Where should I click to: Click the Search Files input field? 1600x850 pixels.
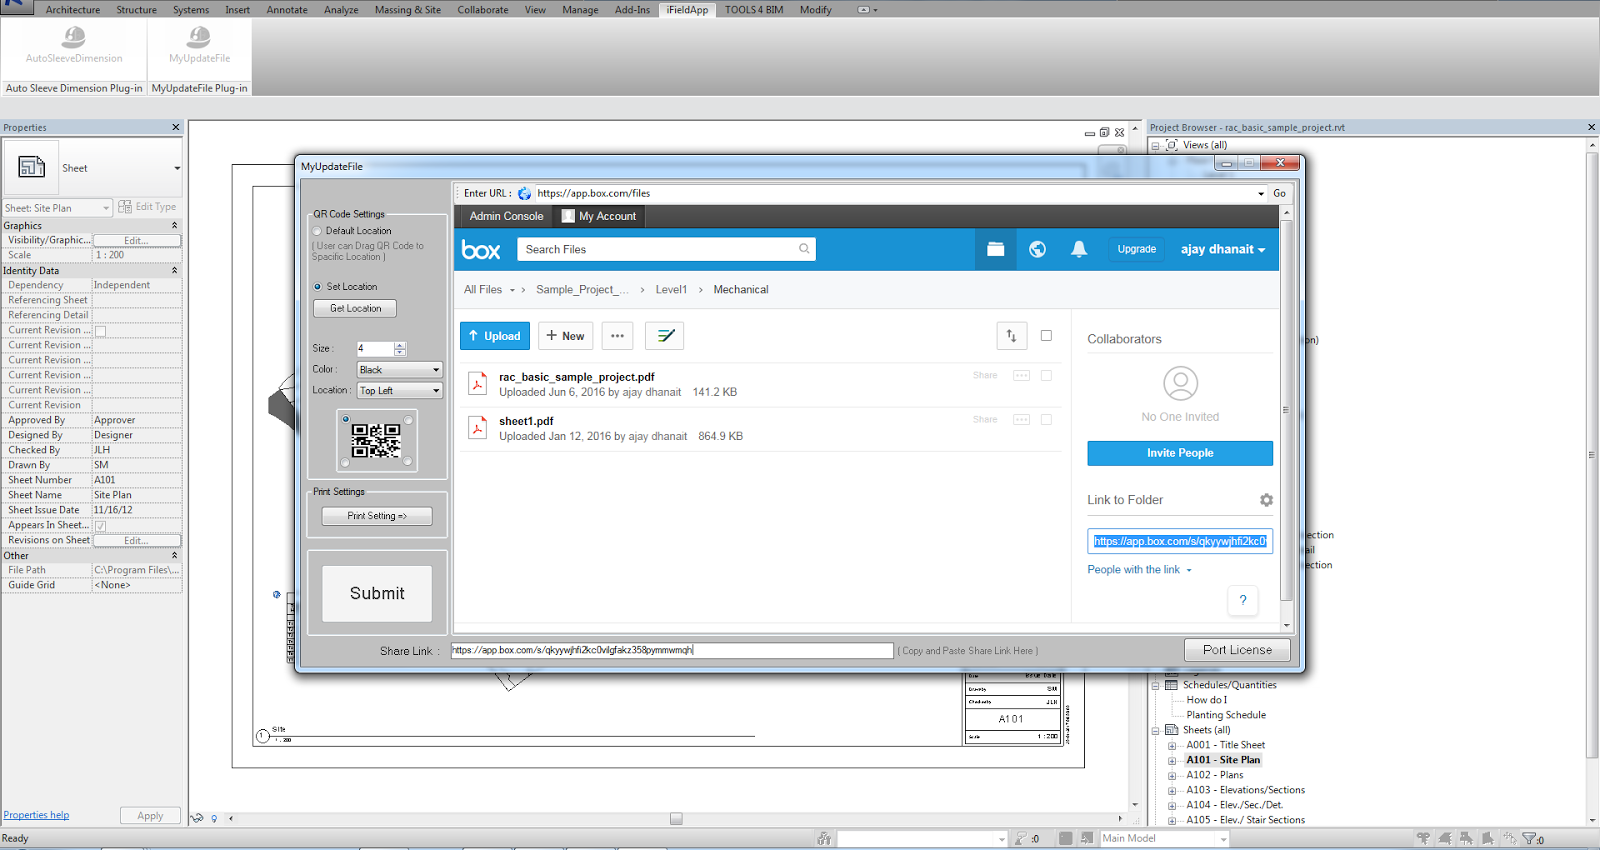(666, 249)
